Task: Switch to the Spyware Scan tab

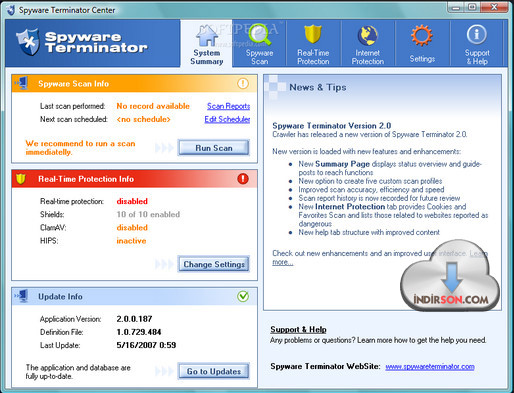Action: pos(259,44)
